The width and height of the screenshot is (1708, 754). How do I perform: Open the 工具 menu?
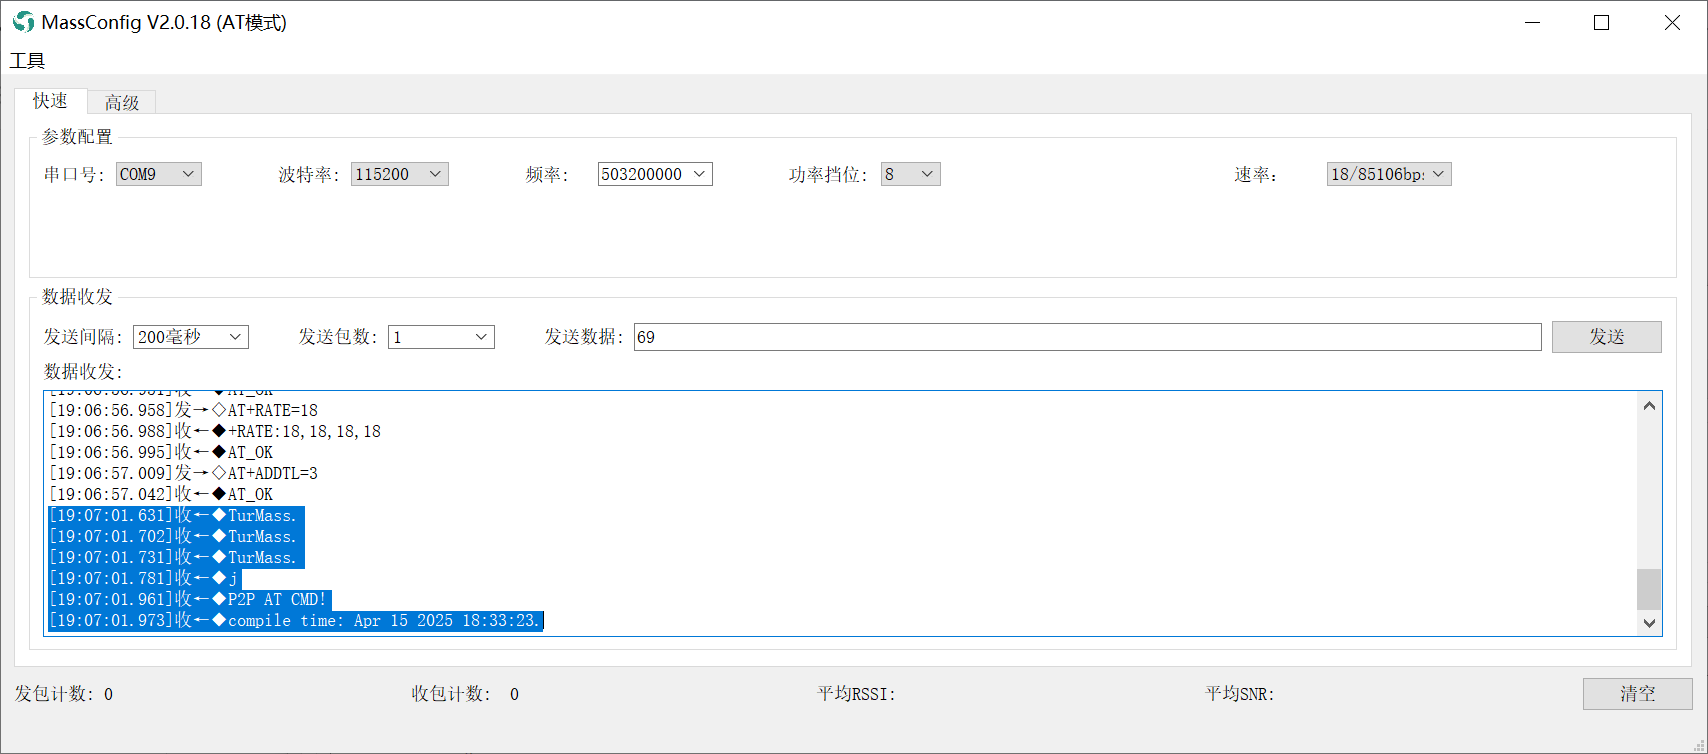coord(27,61)
